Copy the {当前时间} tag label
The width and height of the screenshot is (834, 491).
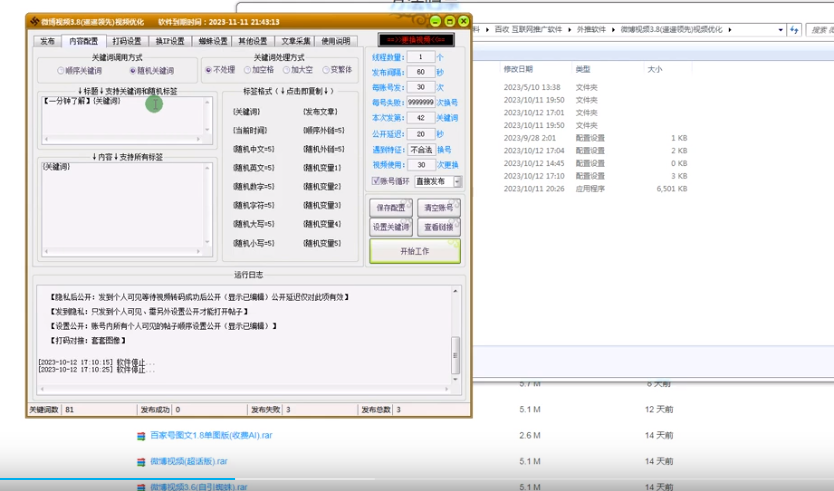[x=250, y=130]
